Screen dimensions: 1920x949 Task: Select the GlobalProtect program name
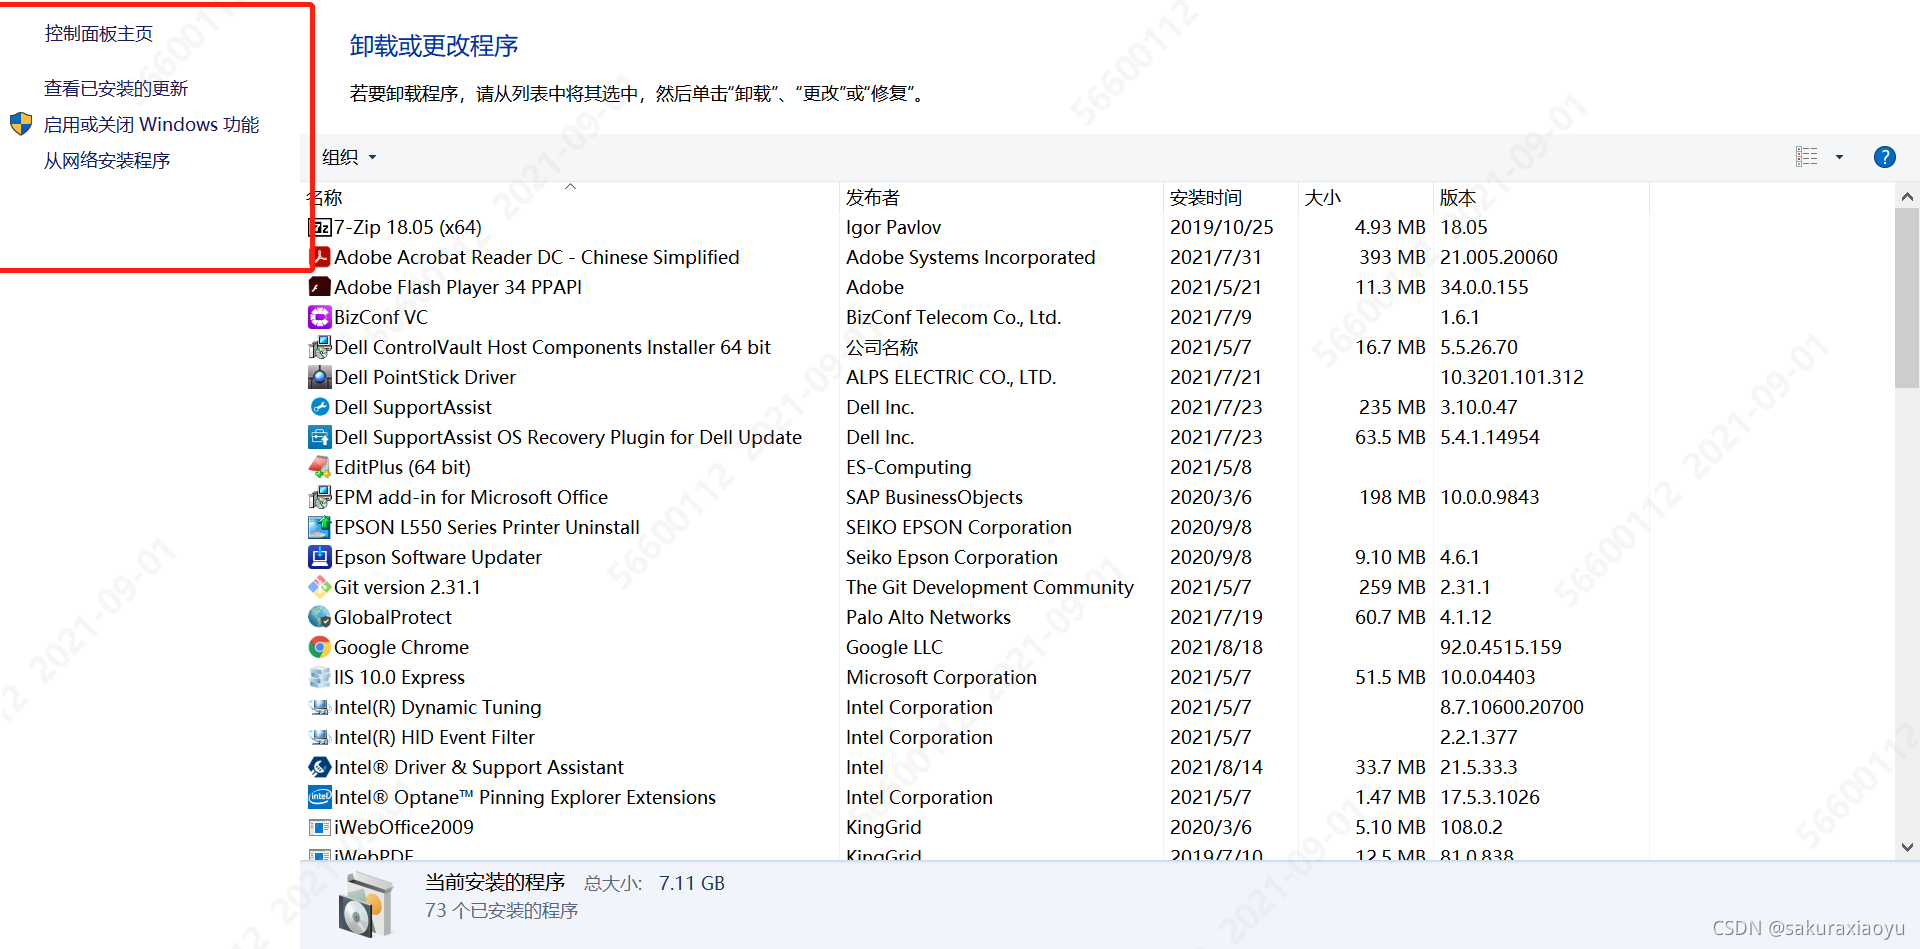[393, 618]
